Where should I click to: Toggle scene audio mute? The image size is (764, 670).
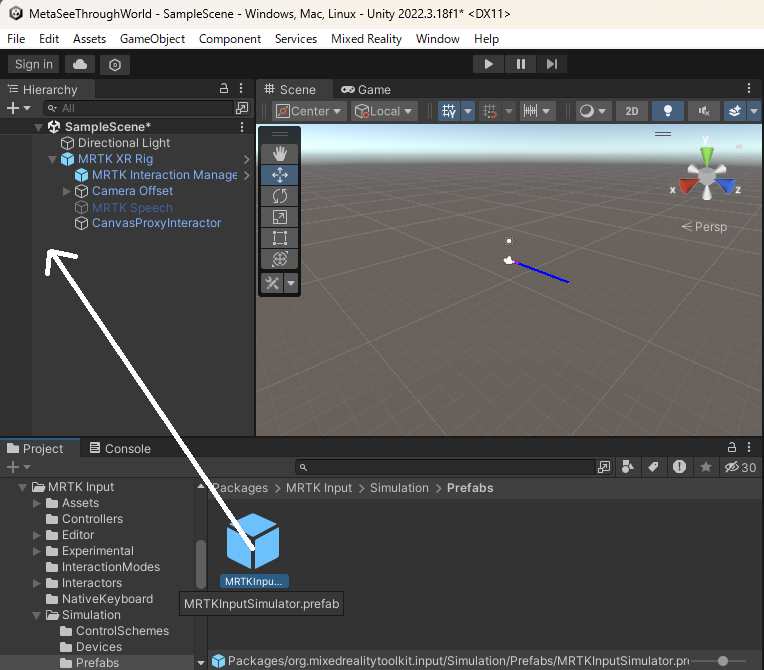704,111
